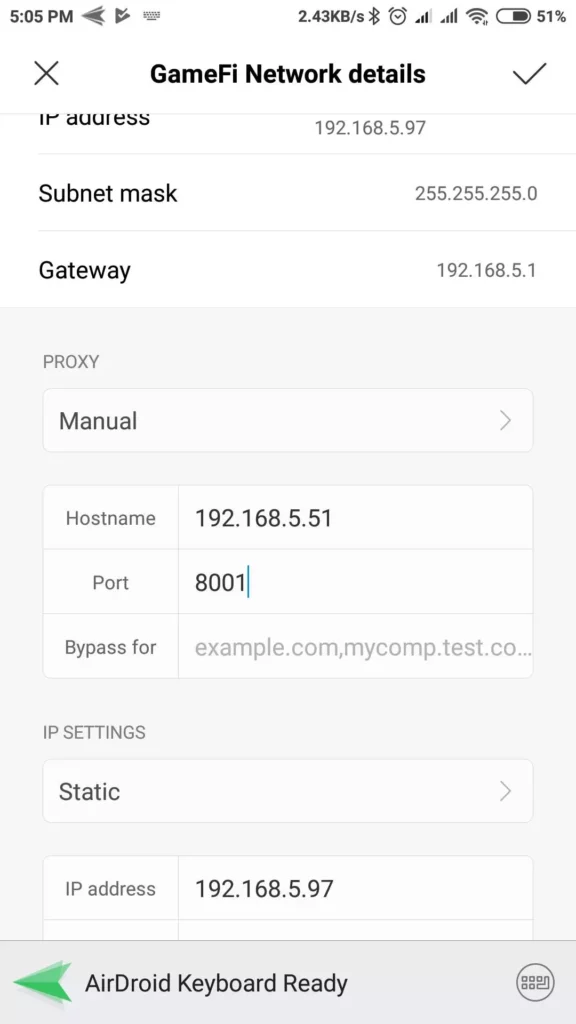Tap the Bluetooth icon in status bar
576x1024 pixels.
tap(374, 16)
